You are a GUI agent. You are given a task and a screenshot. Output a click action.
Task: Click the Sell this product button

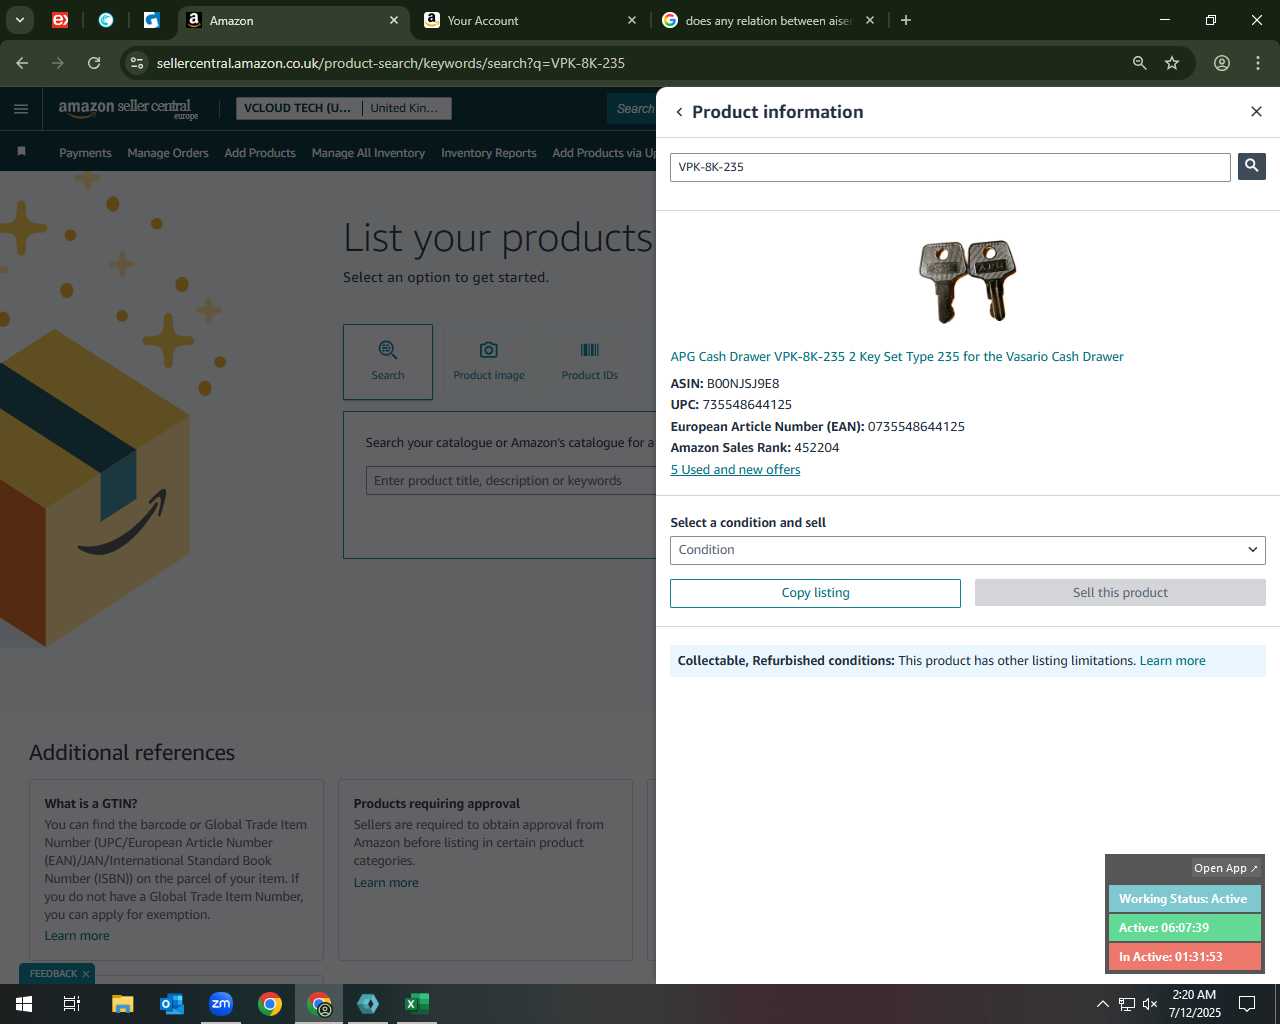(x=1120, y=593)
